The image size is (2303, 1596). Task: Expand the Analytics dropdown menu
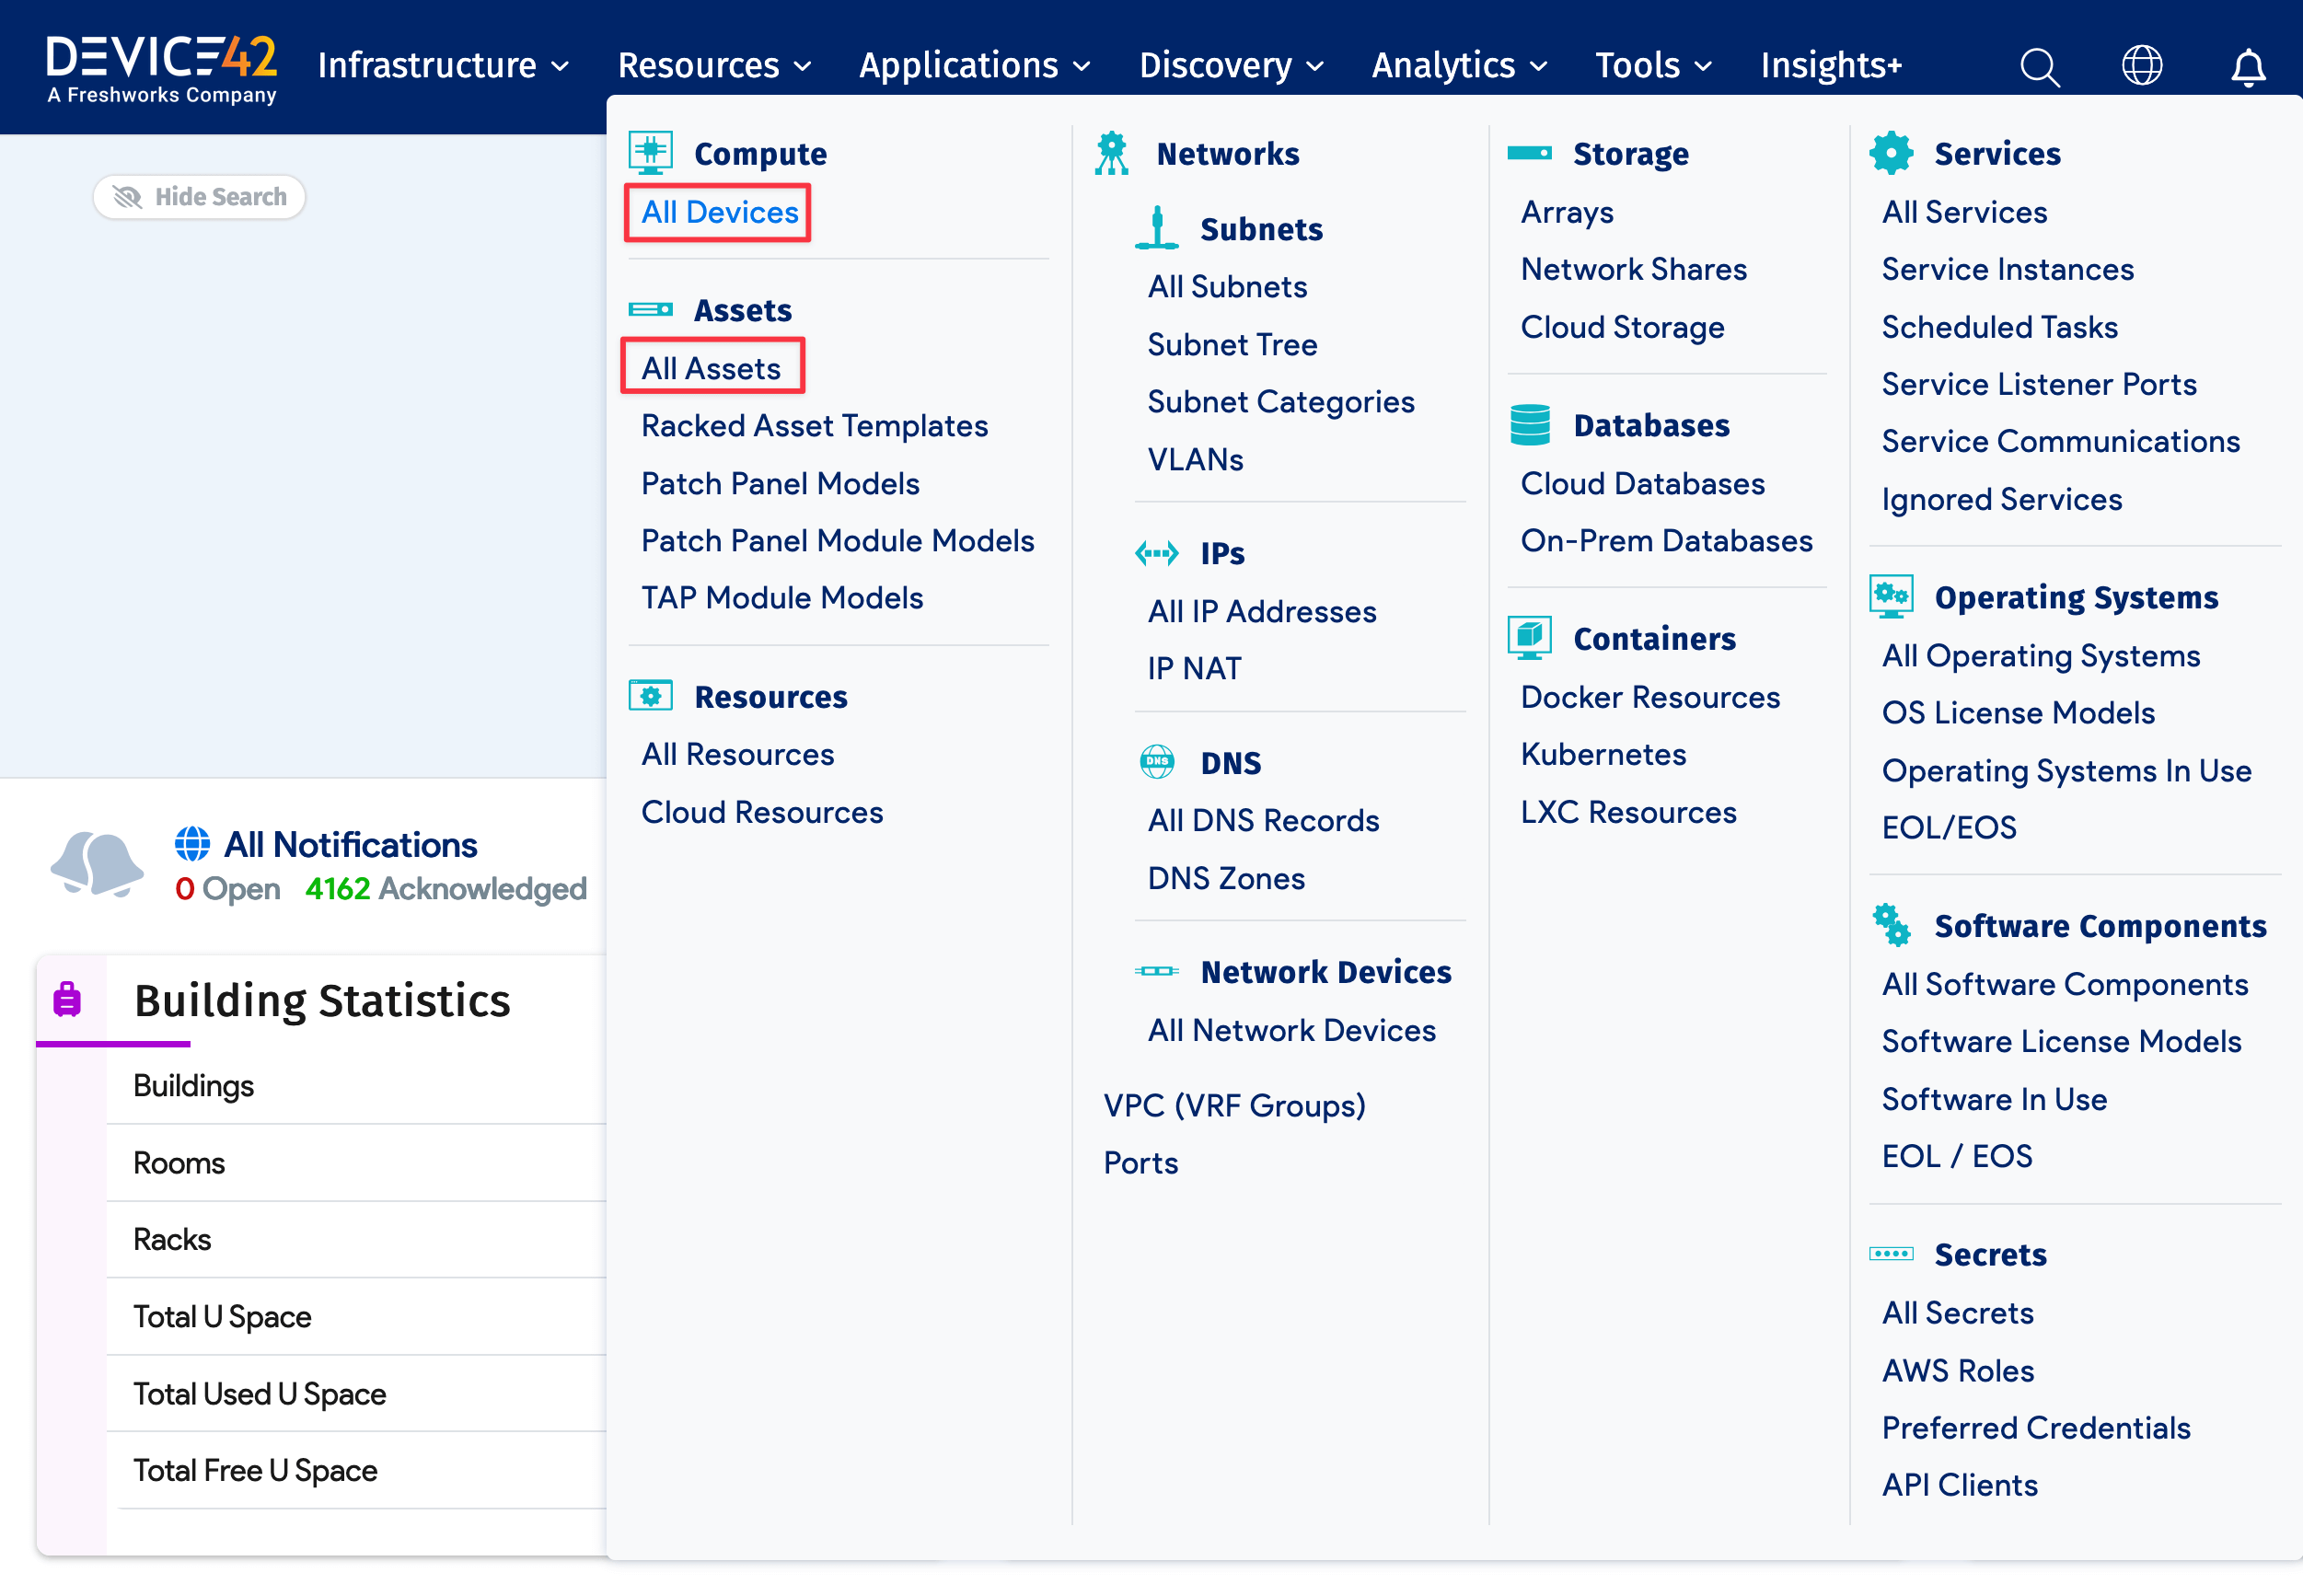point(1459,66)
